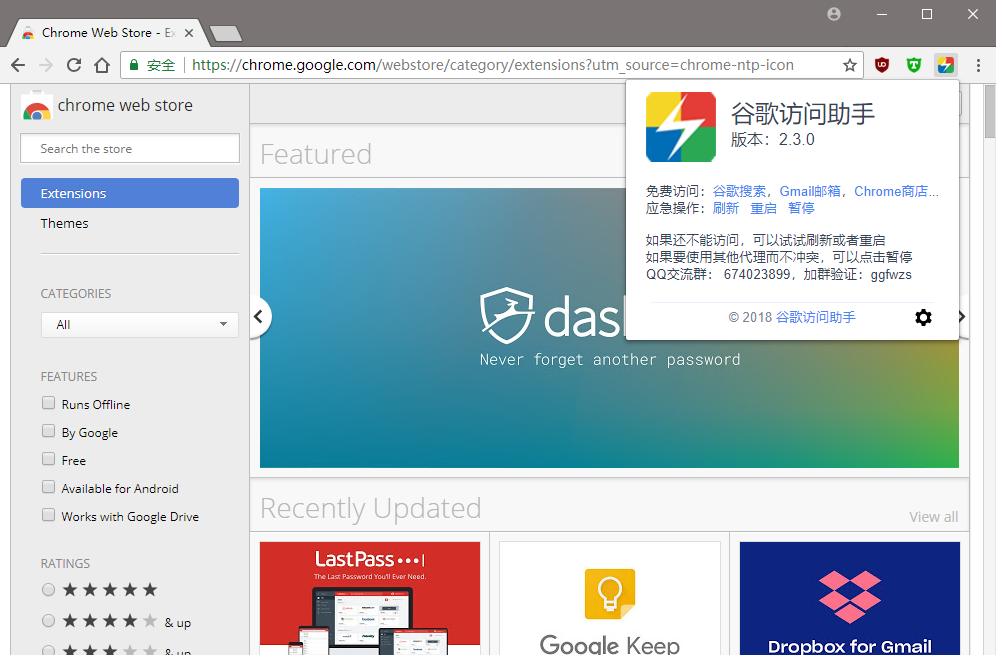
Task: Go back with the browser back arrow
Action: coord(18,65)
